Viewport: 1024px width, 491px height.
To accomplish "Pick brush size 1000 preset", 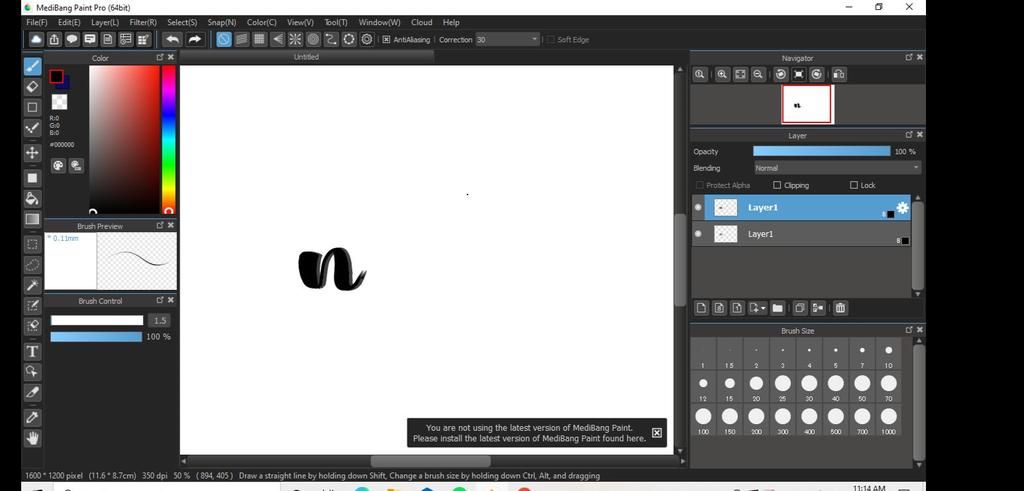I will tap(888, 419).
